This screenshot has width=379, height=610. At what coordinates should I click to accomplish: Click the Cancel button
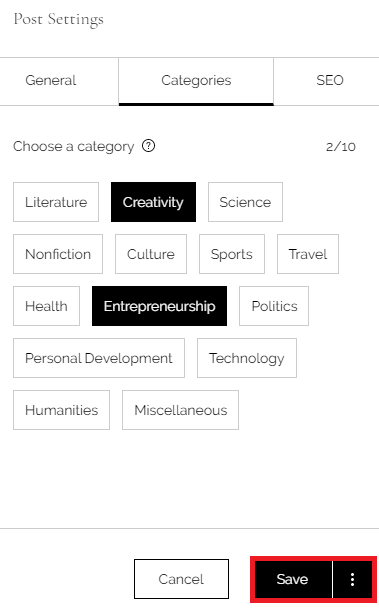point(181,579)
